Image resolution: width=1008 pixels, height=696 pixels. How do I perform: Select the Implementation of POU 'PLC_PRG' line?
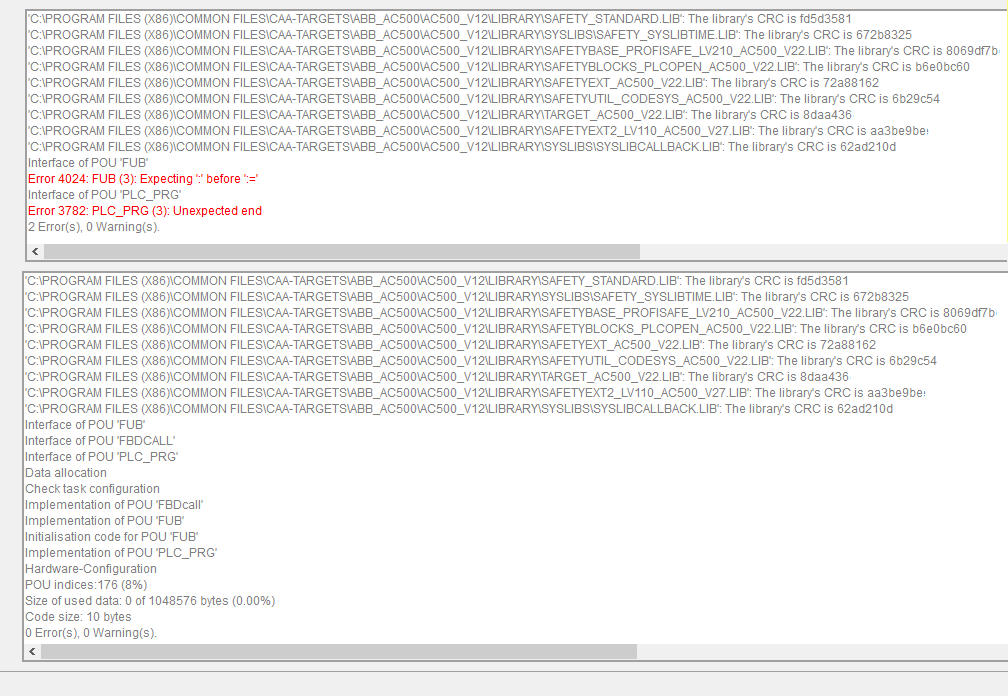(121, 553)
